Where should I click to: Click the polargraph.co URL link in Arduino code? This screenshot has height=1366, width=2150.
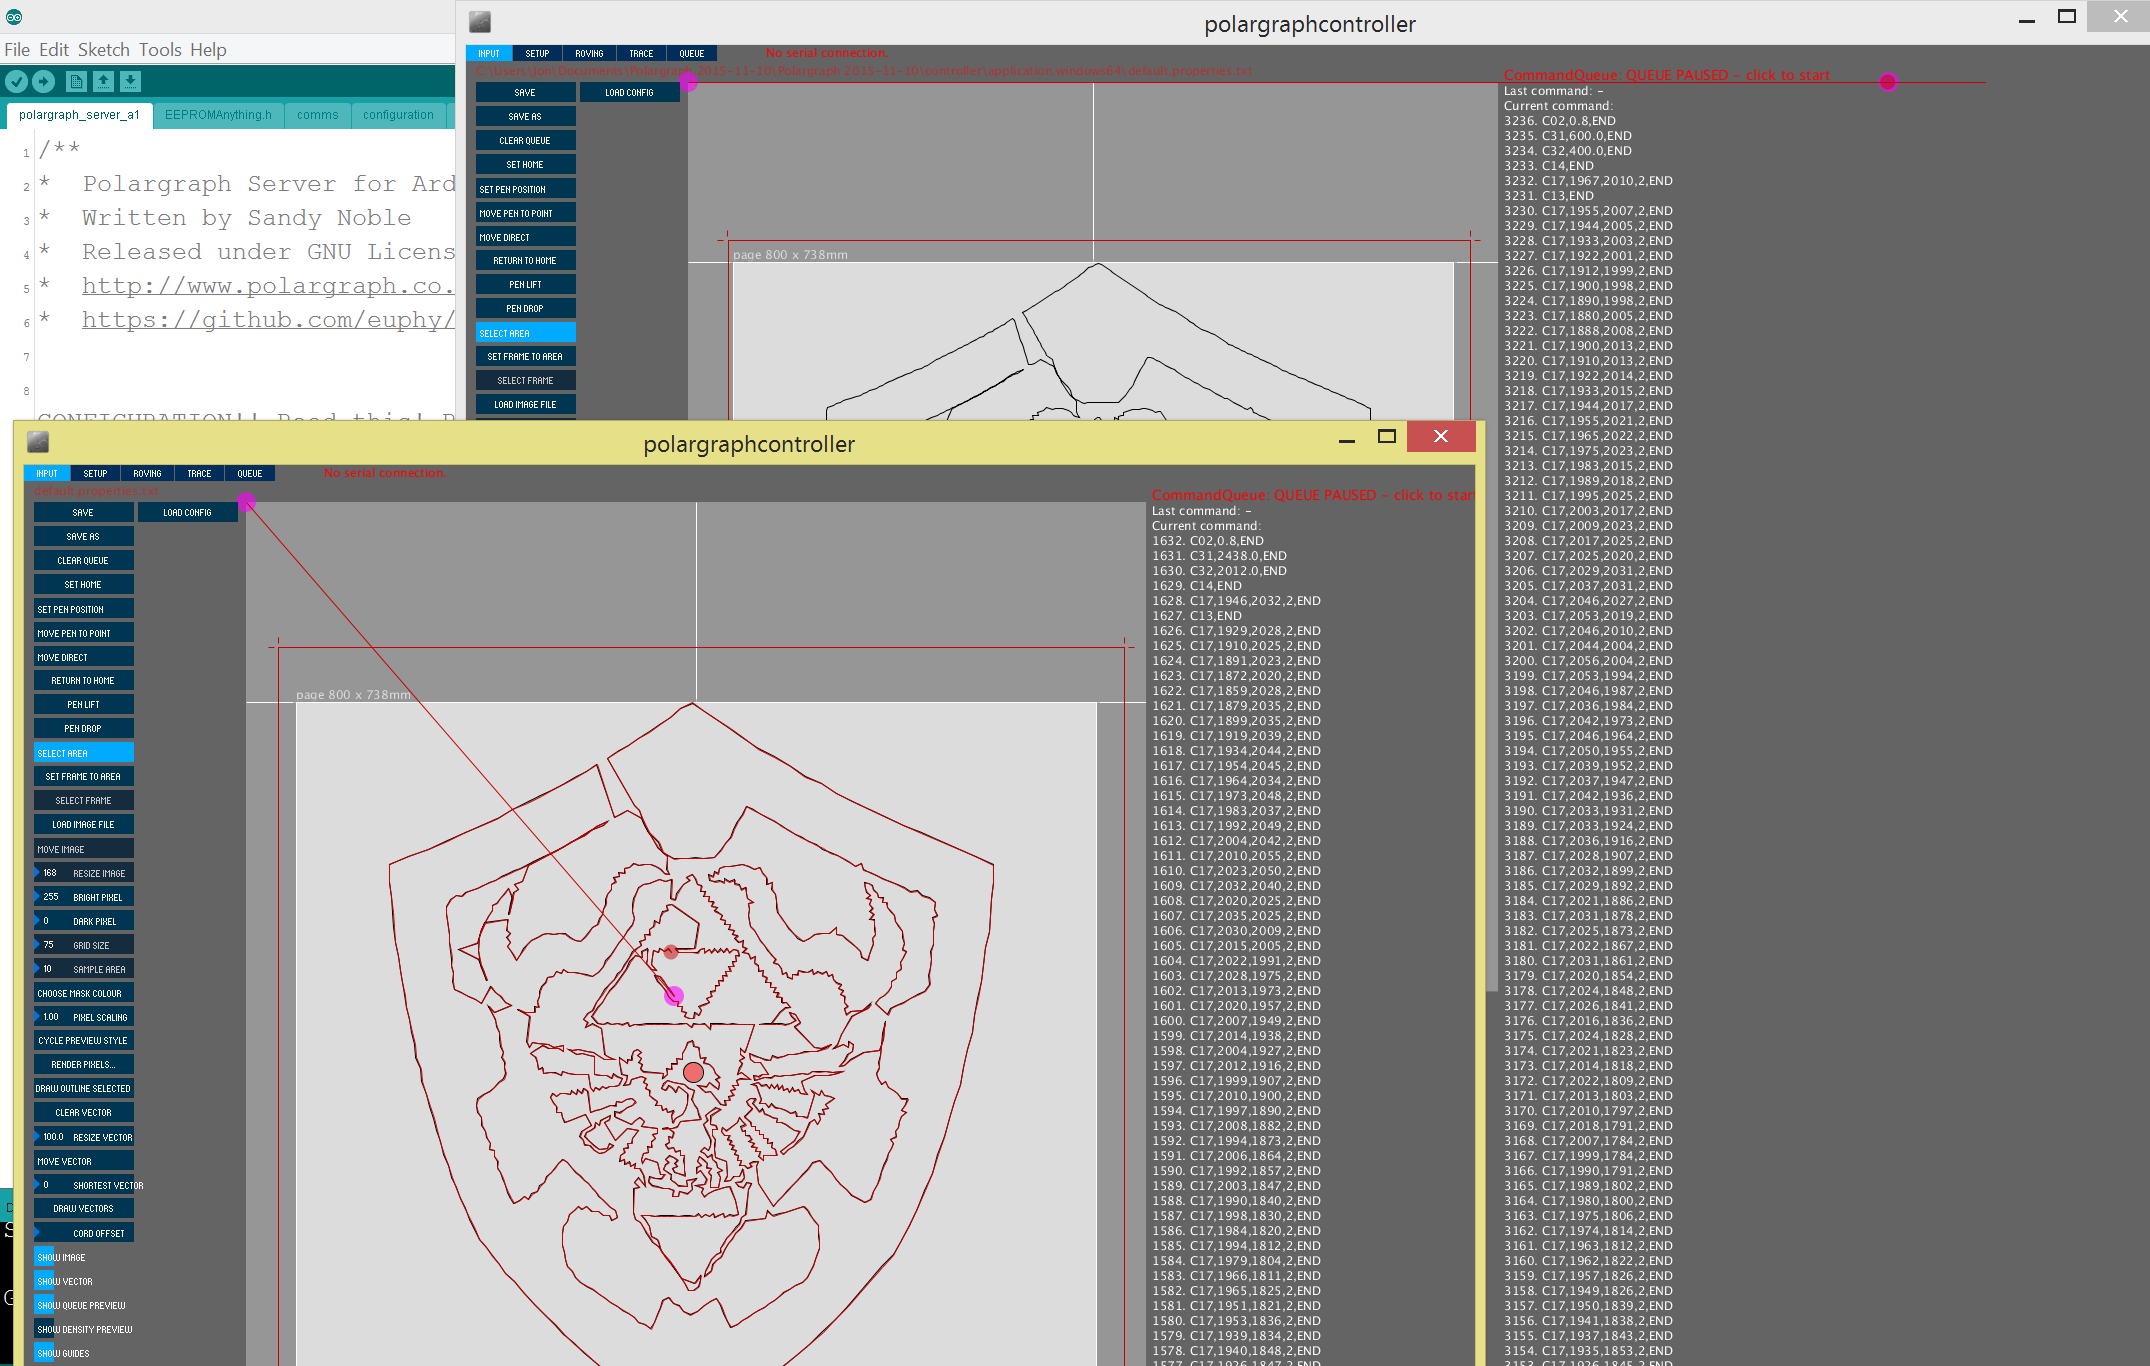(x=268, y=286)
